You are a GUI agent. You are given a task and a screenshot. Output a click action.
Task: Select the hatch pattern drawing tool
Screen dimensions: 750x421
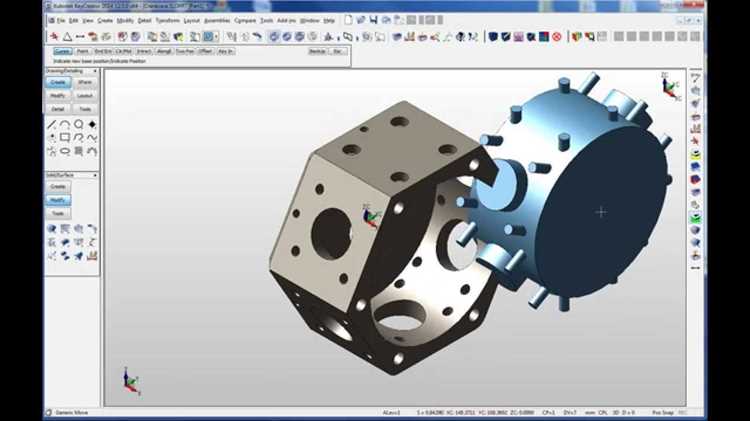[x=78, y=151]
